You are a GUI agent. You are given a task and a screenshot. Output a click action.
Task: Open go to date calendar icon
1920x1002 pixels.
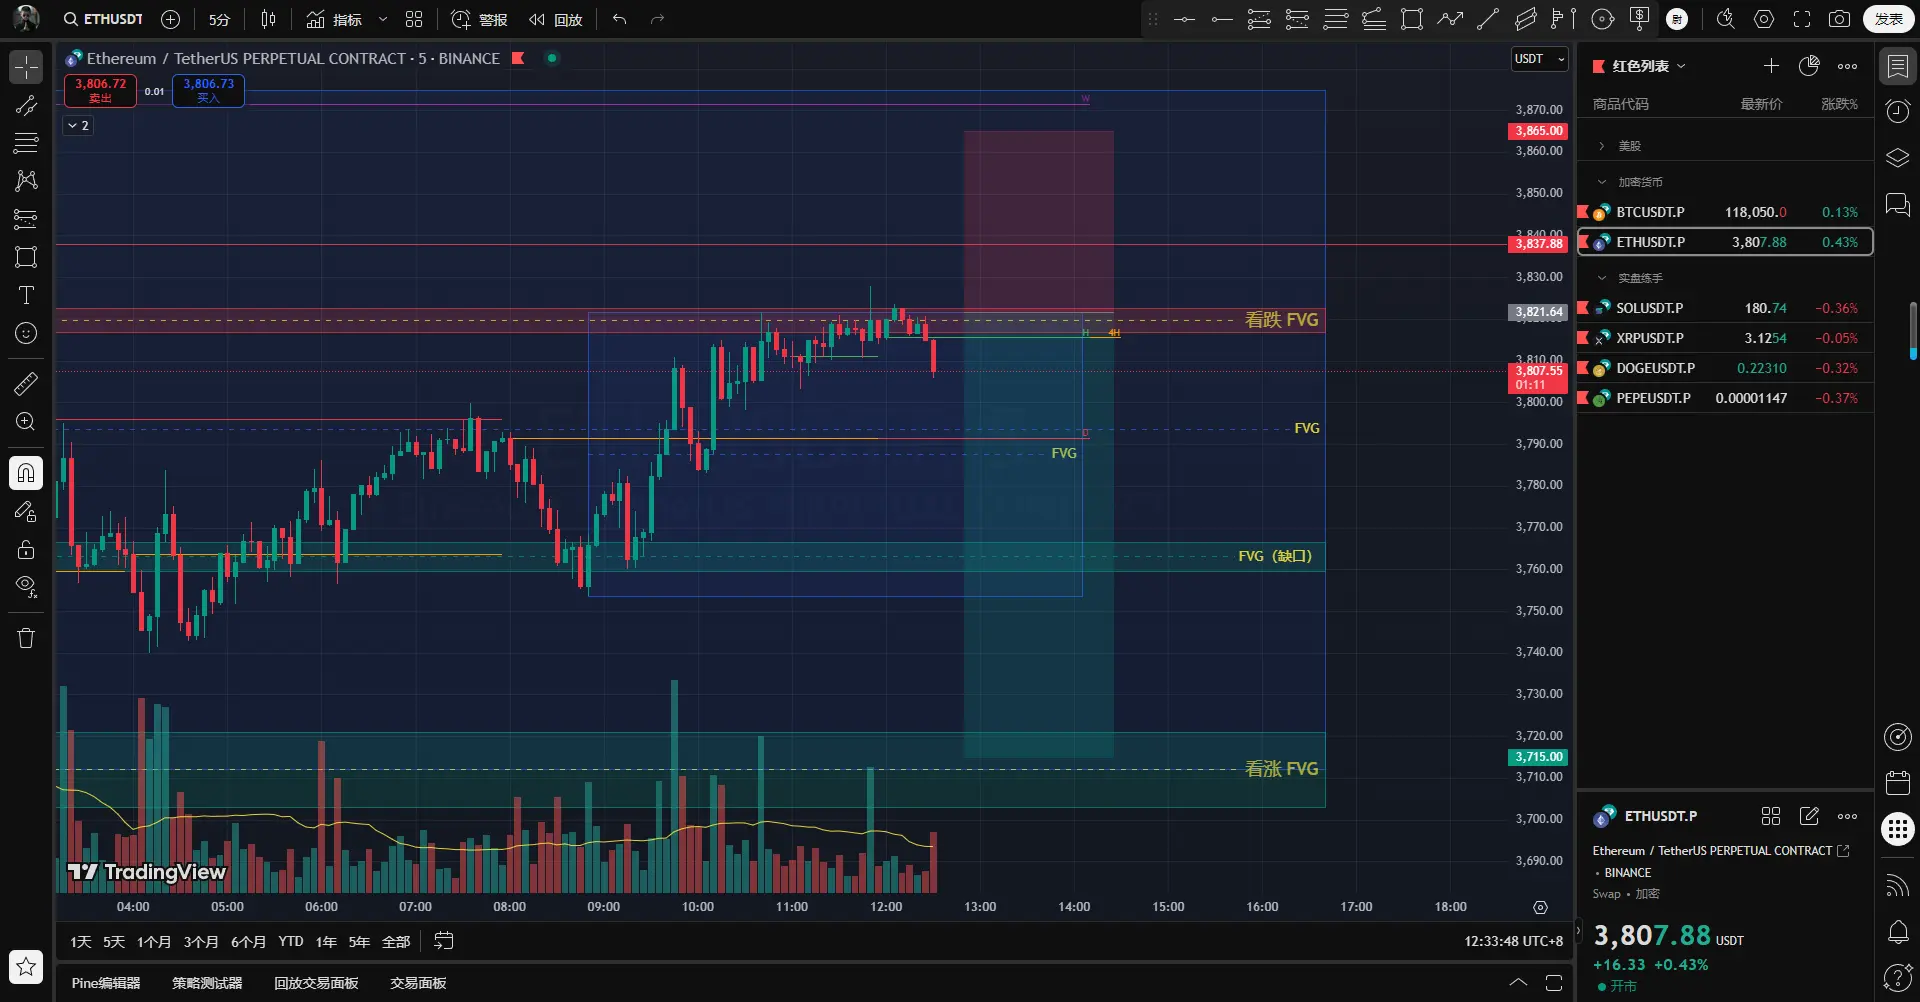444,941
